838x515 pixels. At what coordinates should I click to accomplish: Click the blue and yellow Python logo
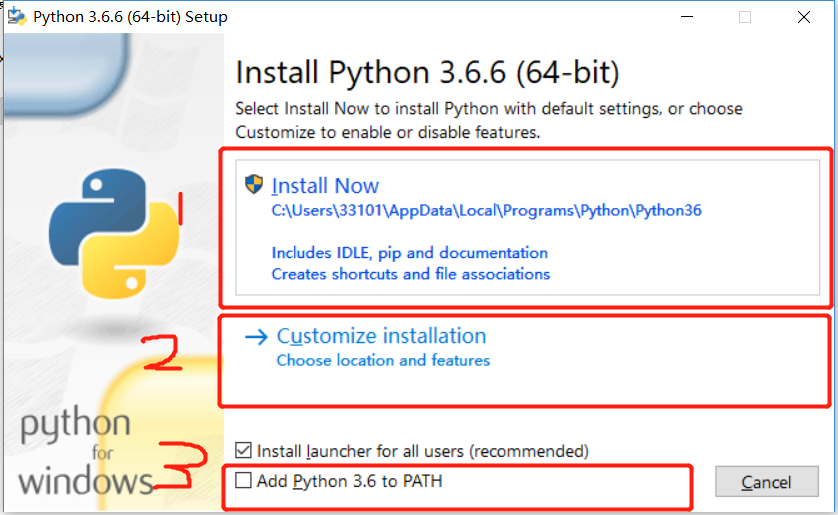click(114, 233)
